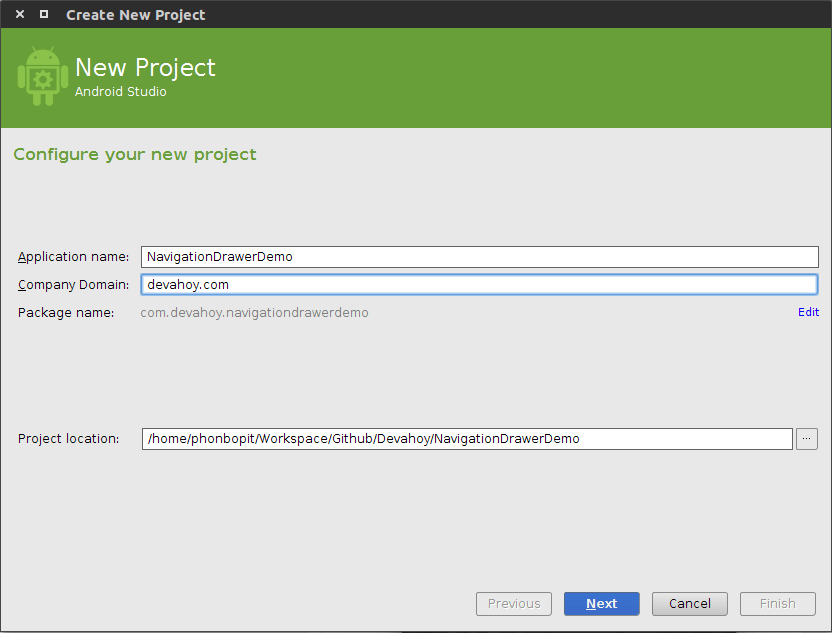Click the 'Configure your new project' heading
The height and width of the screenshot is (633, 832).
pos(135,154)
